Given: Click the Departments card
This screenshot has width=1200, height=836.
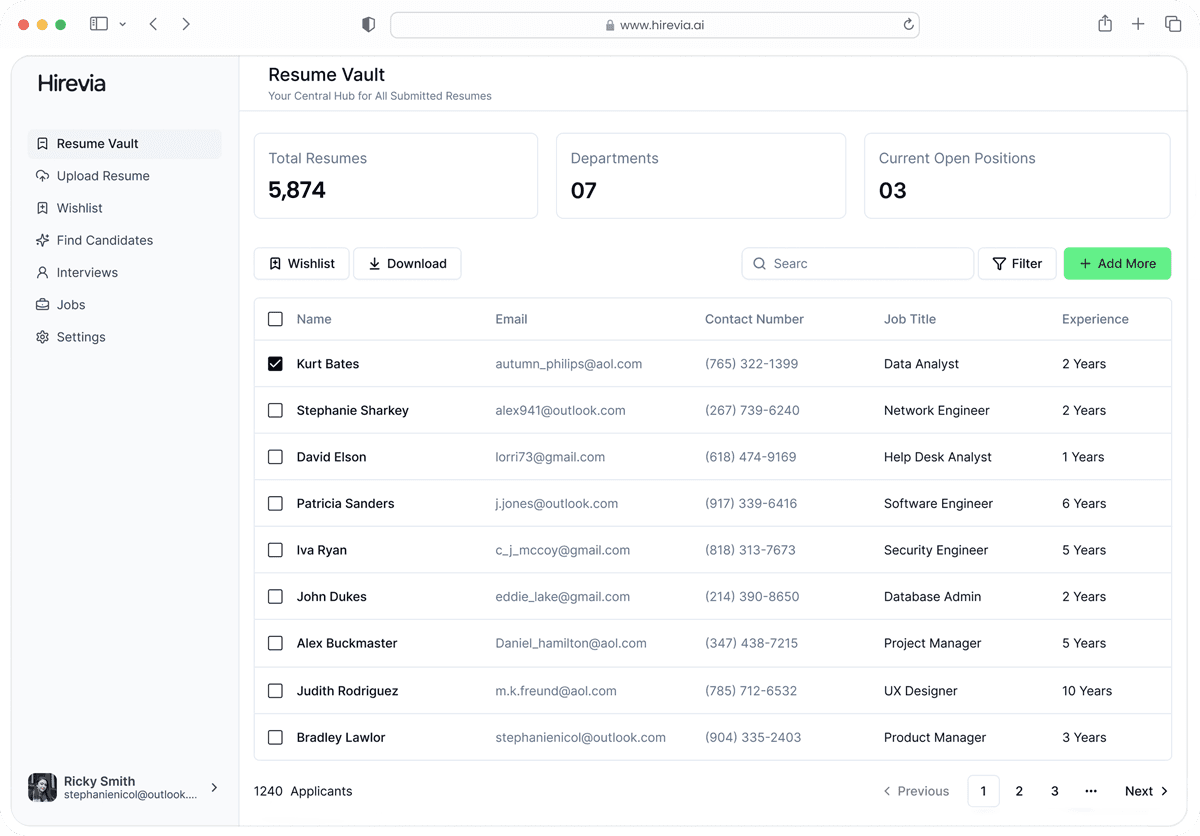Looking at the screenshot, I should [701, 176].
